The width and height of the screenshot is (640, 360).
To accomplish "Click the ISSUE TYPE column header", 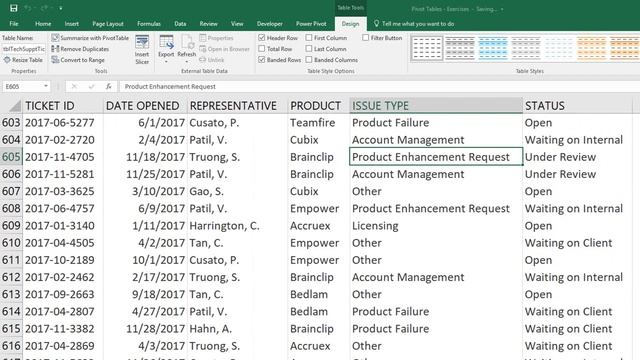I will tap(436, 106).
